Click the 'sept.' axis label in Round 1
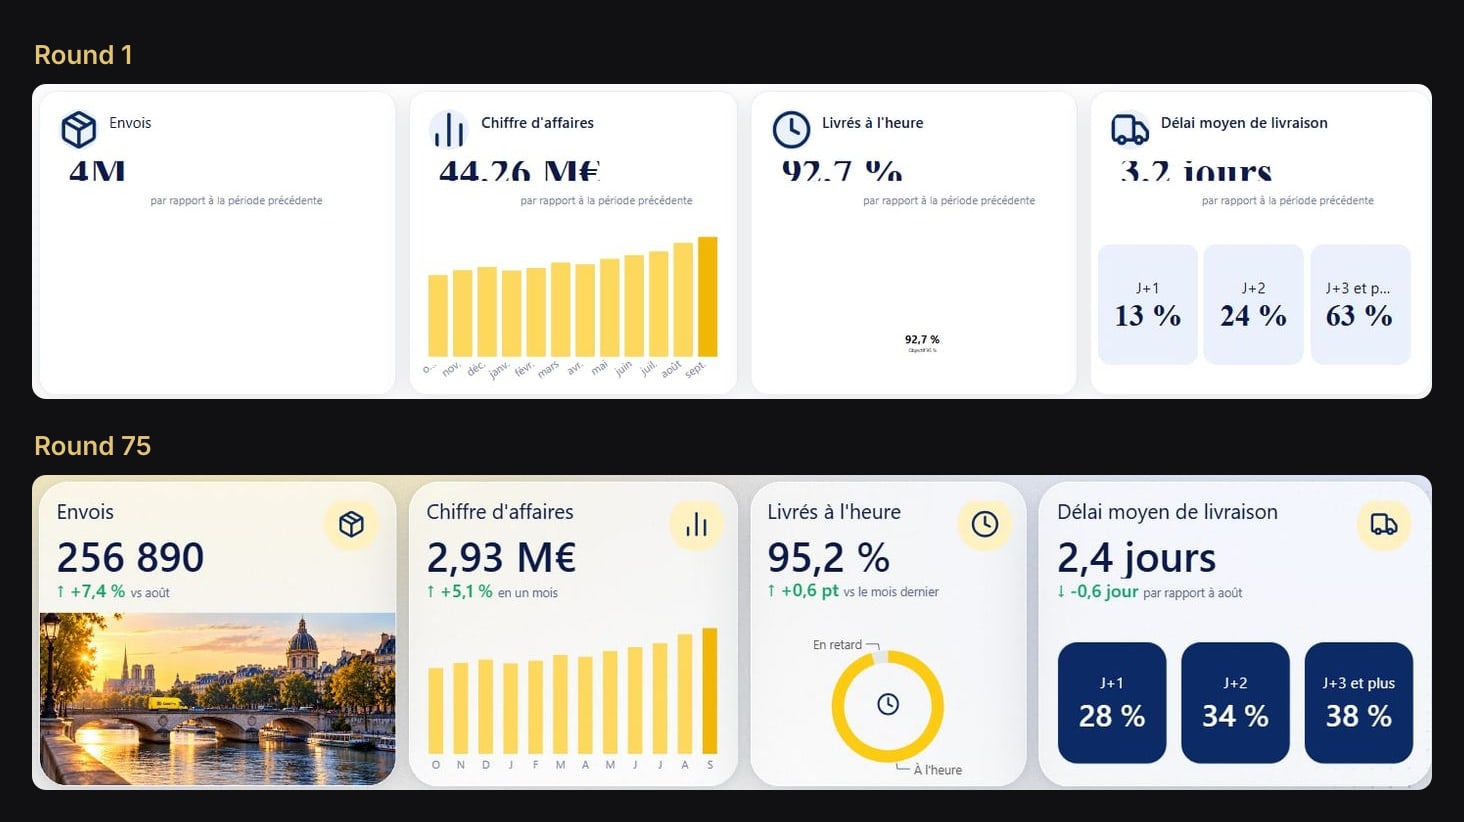This screenshot has width=1464, height=822. pos(695,369)
